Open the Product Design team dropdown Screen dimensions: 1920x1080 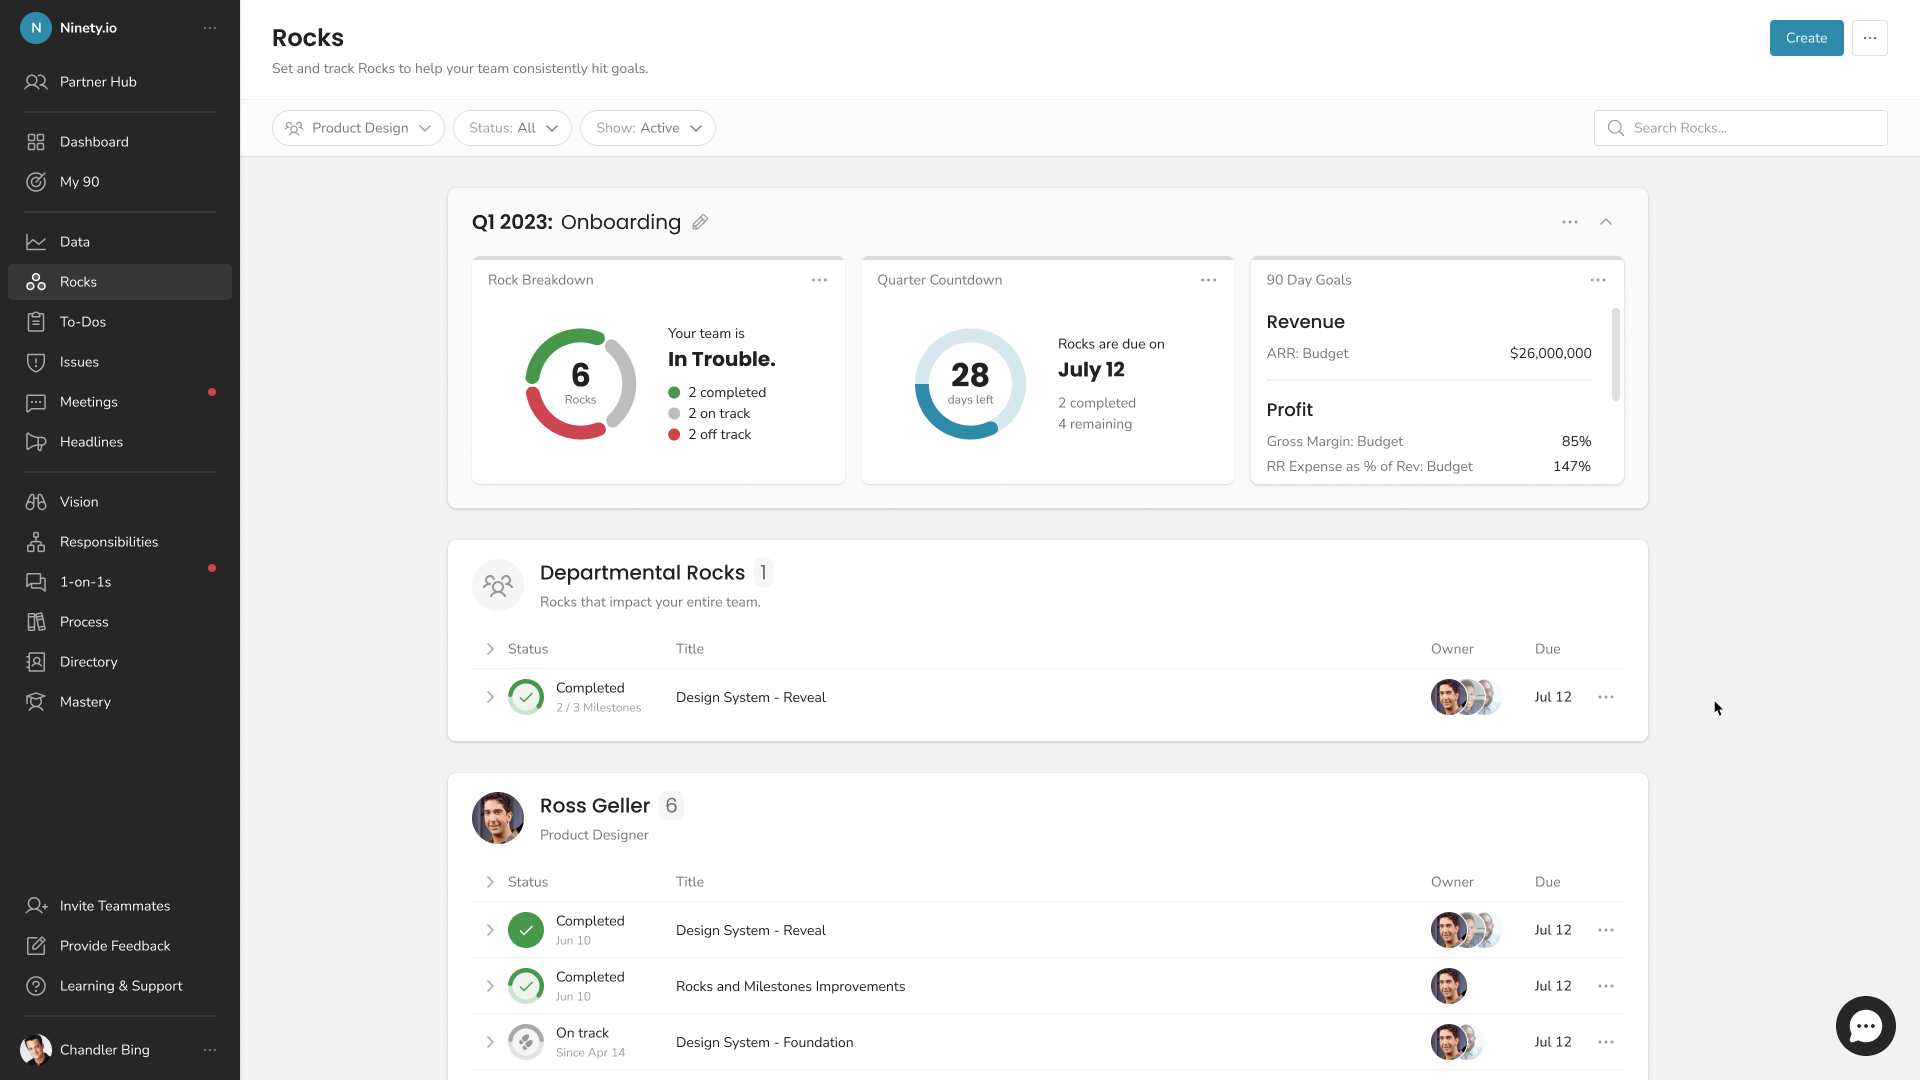(358, 128)
